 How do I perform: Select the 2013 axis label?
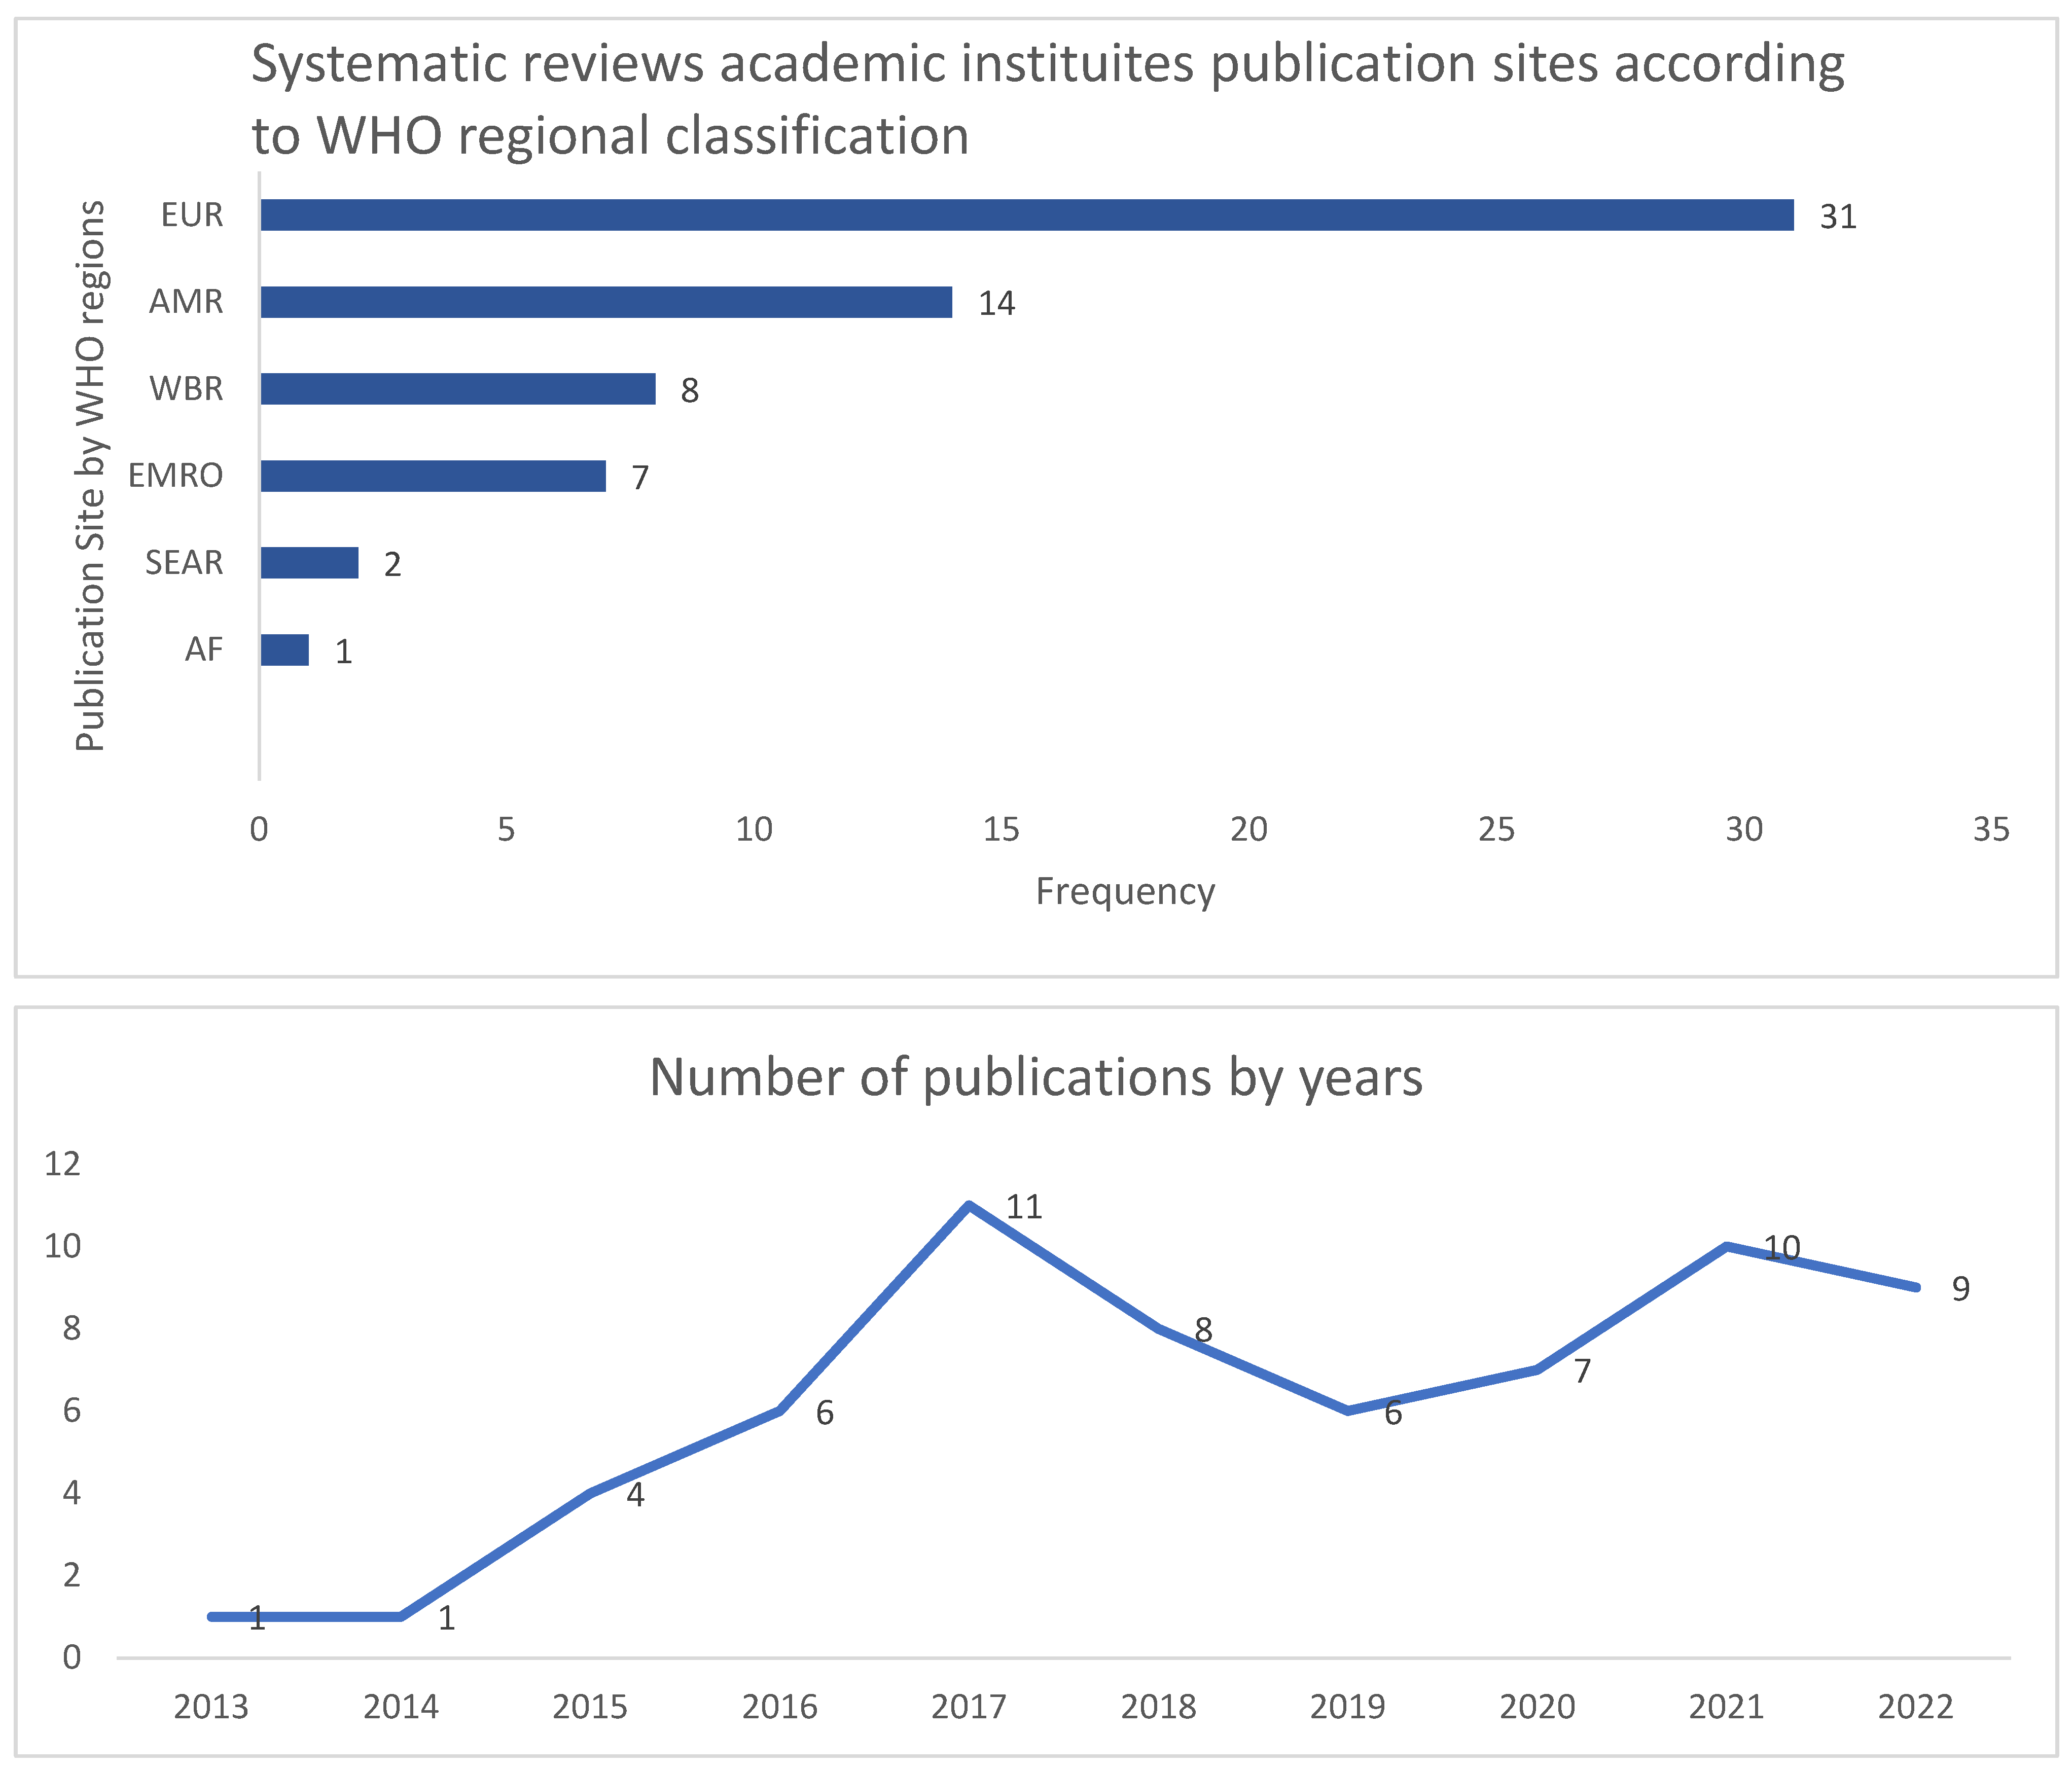click(x=211, y=1707)
